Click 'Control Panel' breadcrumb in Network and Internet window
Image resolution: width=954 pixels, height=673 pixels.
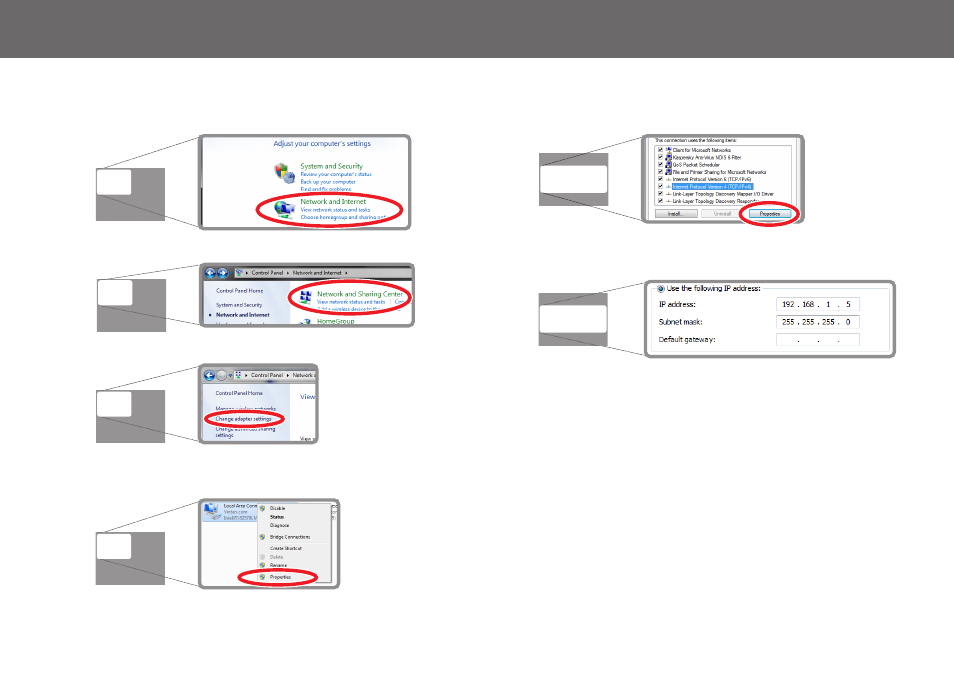267,273
